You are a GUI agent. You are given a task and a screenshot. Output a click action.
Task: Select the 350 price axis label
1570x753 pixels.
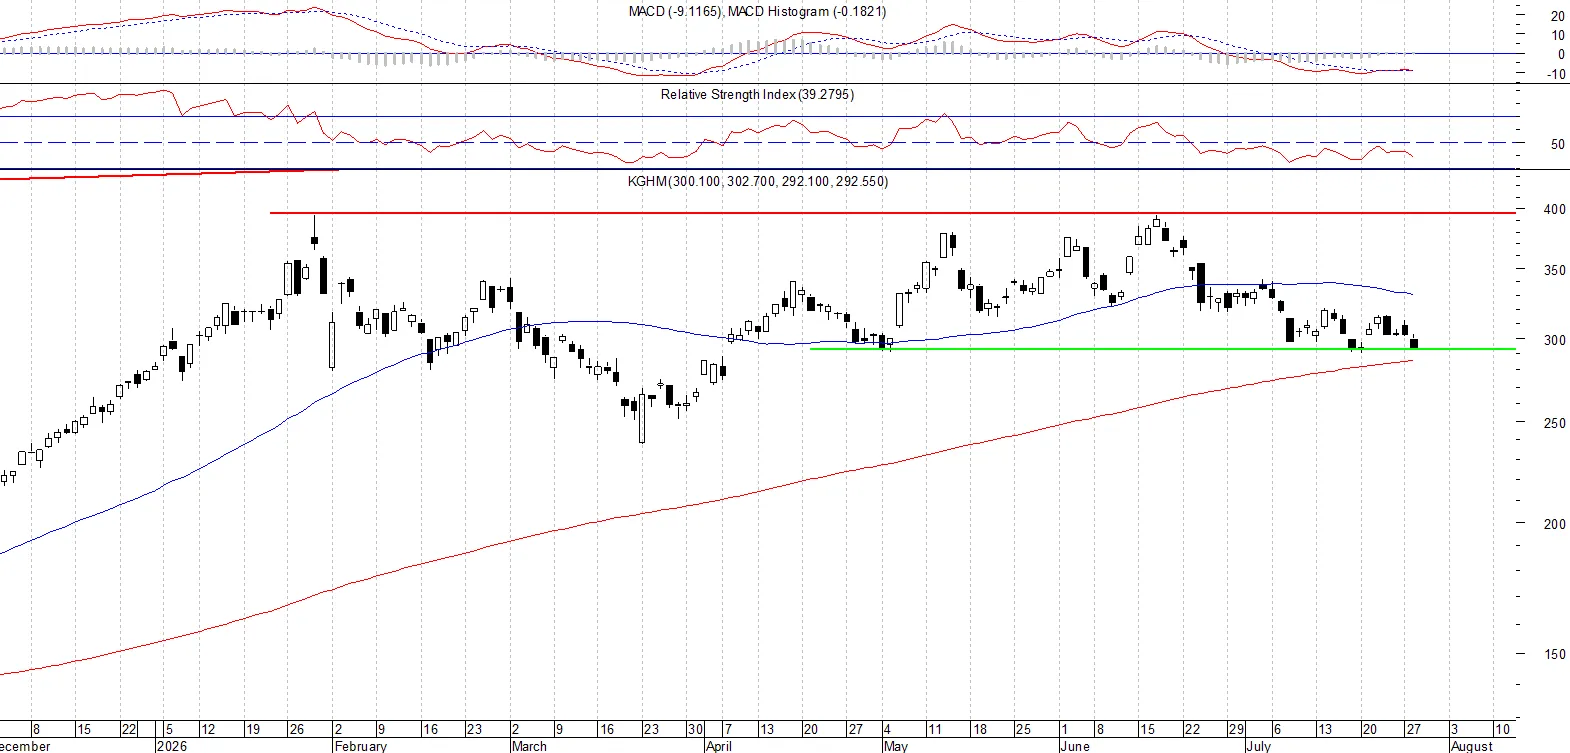click(x=1555, y=270)
